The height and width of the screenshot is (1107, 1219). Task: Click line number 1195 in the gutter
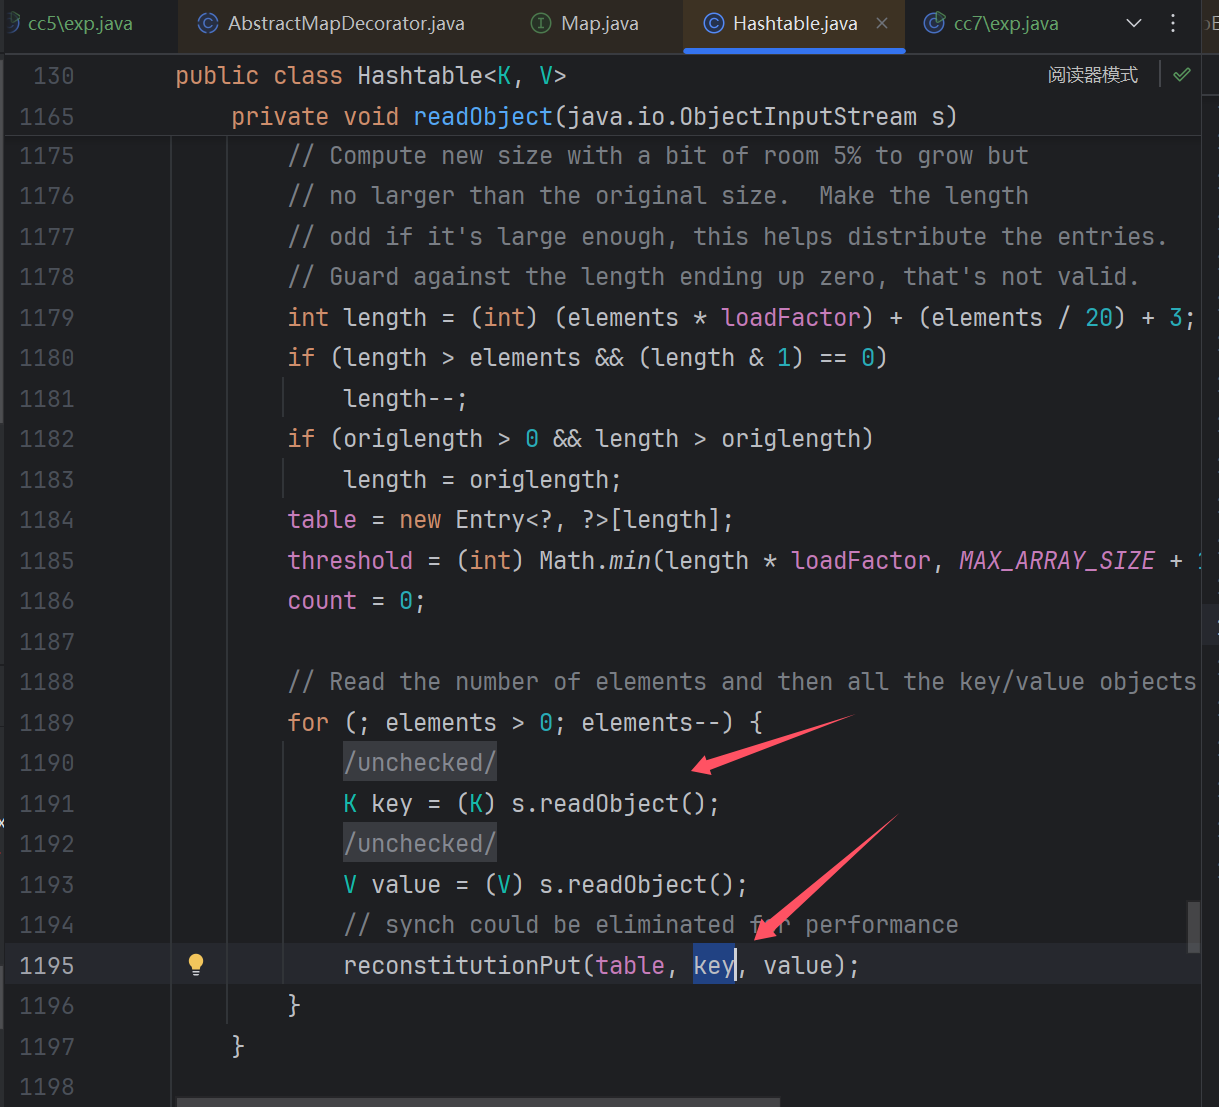pyautogui.click(x=47, y=966)
